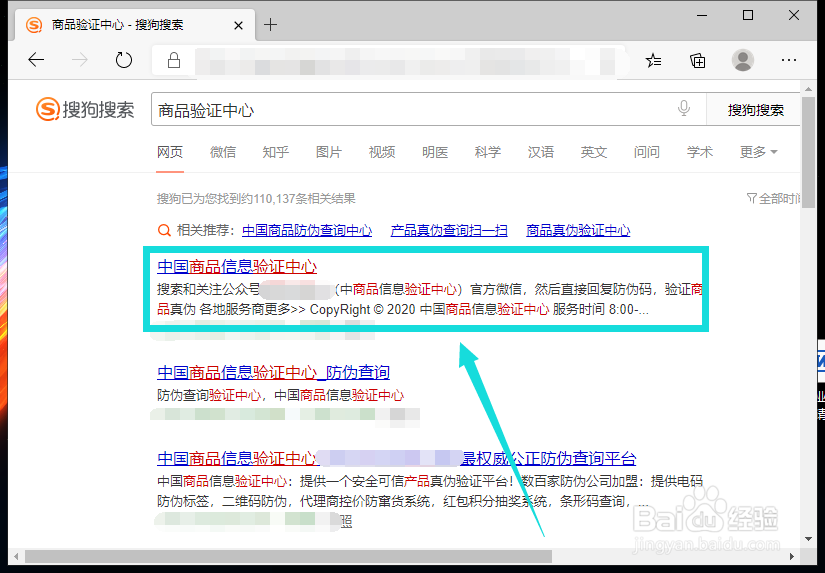Minimize the browser window

click(701, 16)
